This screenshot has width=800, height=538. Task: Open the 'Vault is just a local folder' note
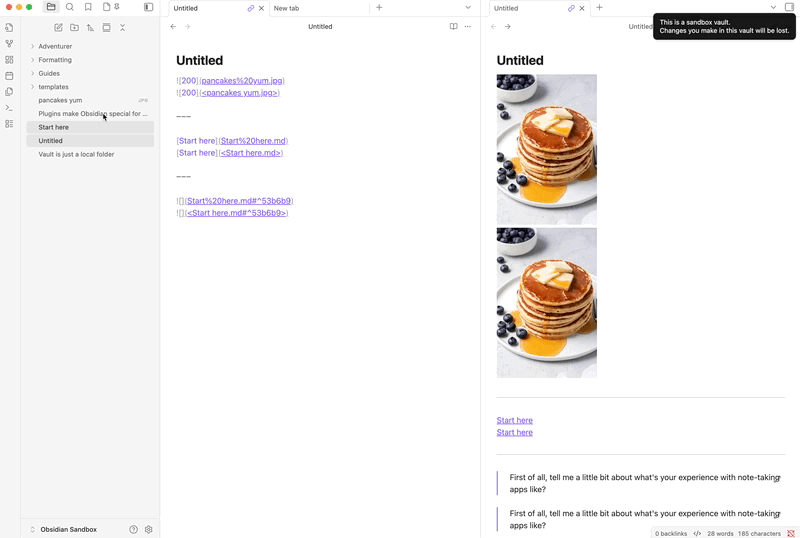click(x=76, y=154)
